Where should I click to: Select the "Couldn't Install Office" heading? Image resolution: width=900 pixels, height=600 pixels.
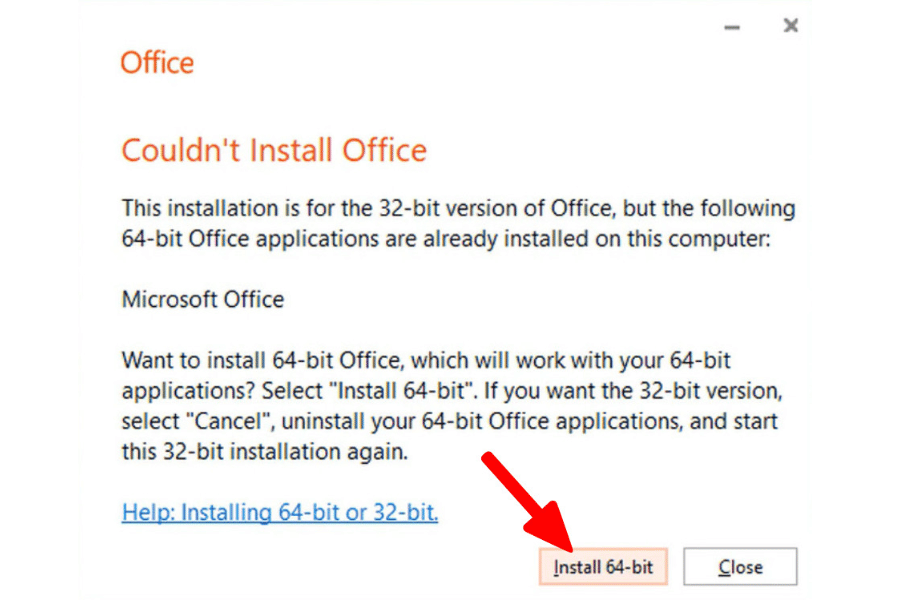274,151
